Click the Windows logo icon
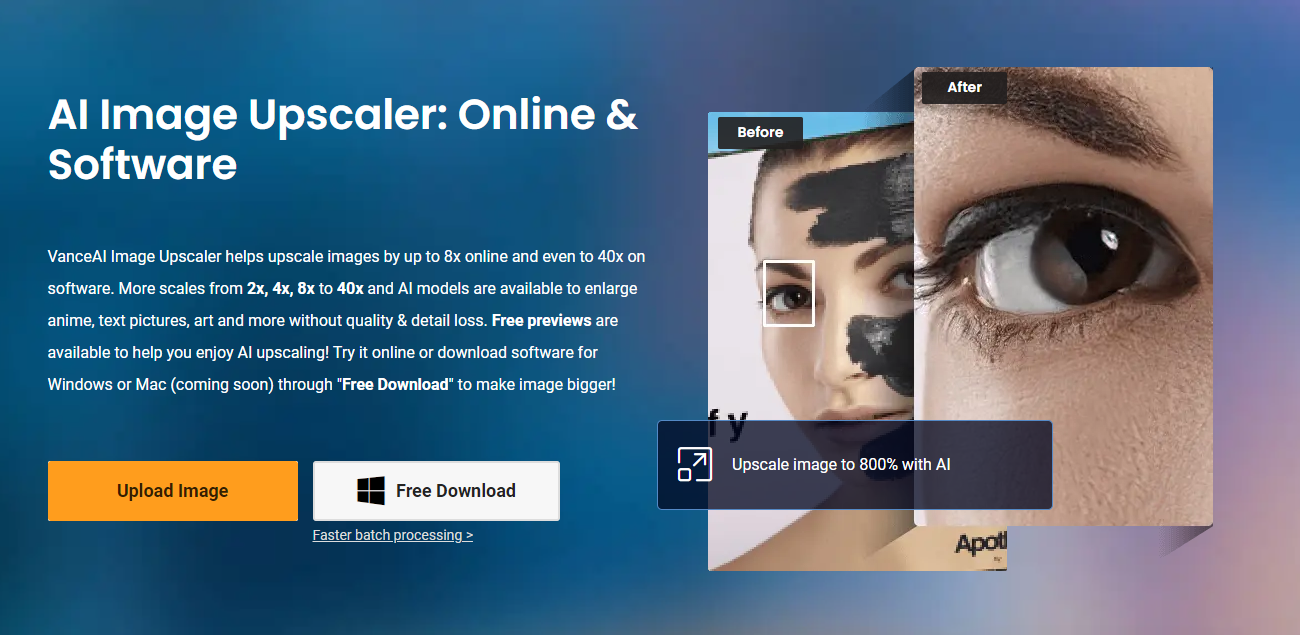The image size is (1300, 635). (x=371, y=490)
